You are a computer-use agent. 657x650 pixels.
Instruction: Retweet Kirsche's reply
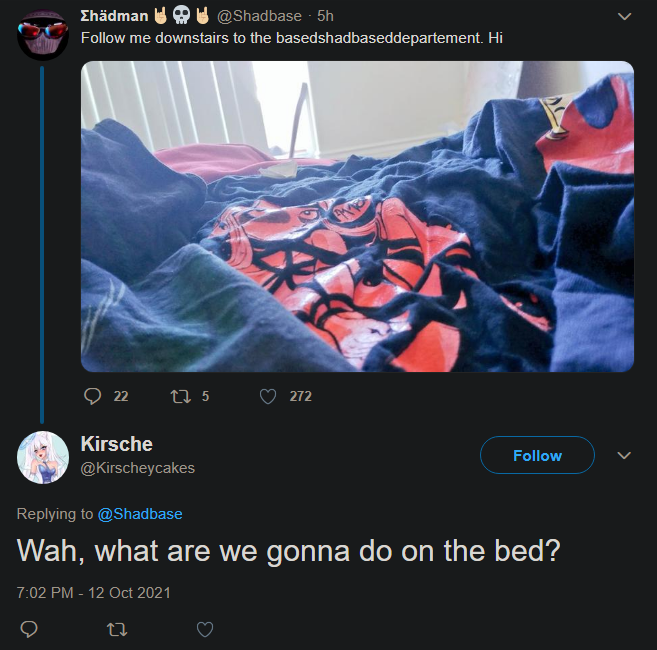[x=117, y=629]
